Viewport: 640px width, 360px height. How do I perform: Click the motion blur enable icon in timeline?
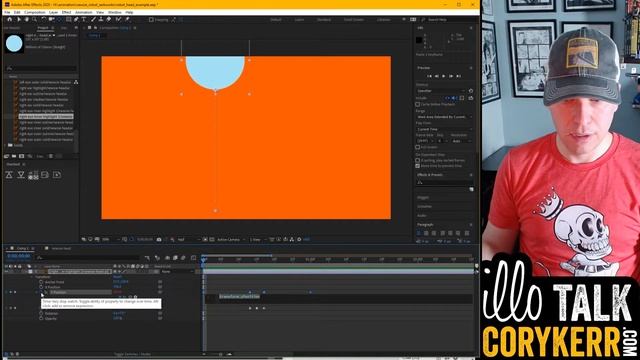[183, 258]
